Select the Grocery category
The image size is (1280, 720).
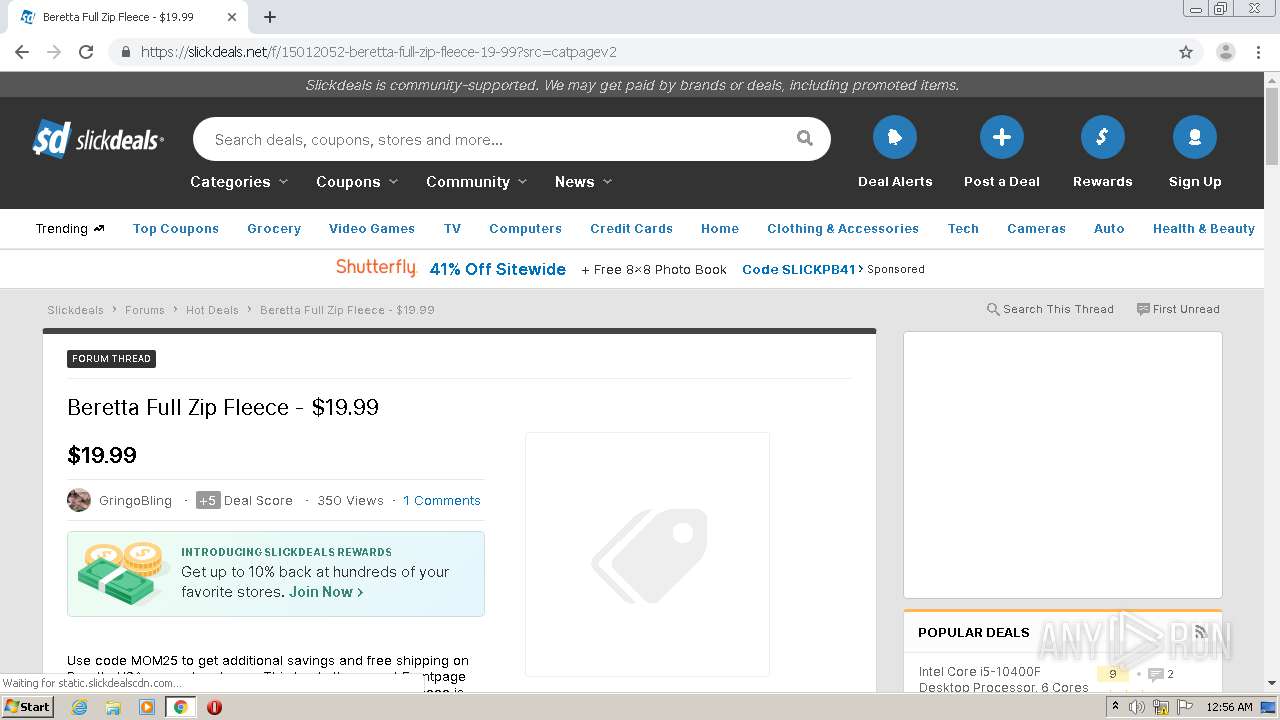pos(274,229)
